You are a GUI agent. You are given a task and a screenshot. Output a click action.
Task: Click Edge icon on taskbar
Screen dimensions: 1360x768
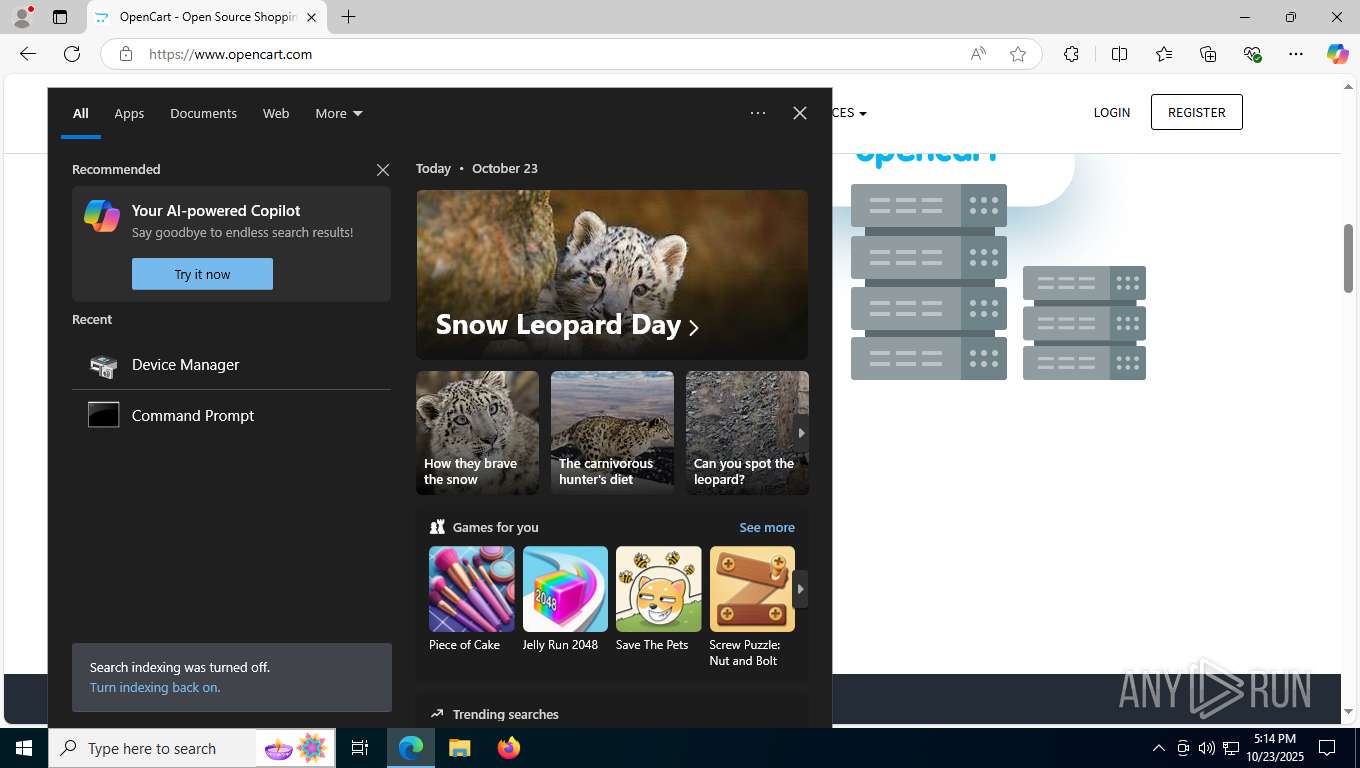(411, 748)
